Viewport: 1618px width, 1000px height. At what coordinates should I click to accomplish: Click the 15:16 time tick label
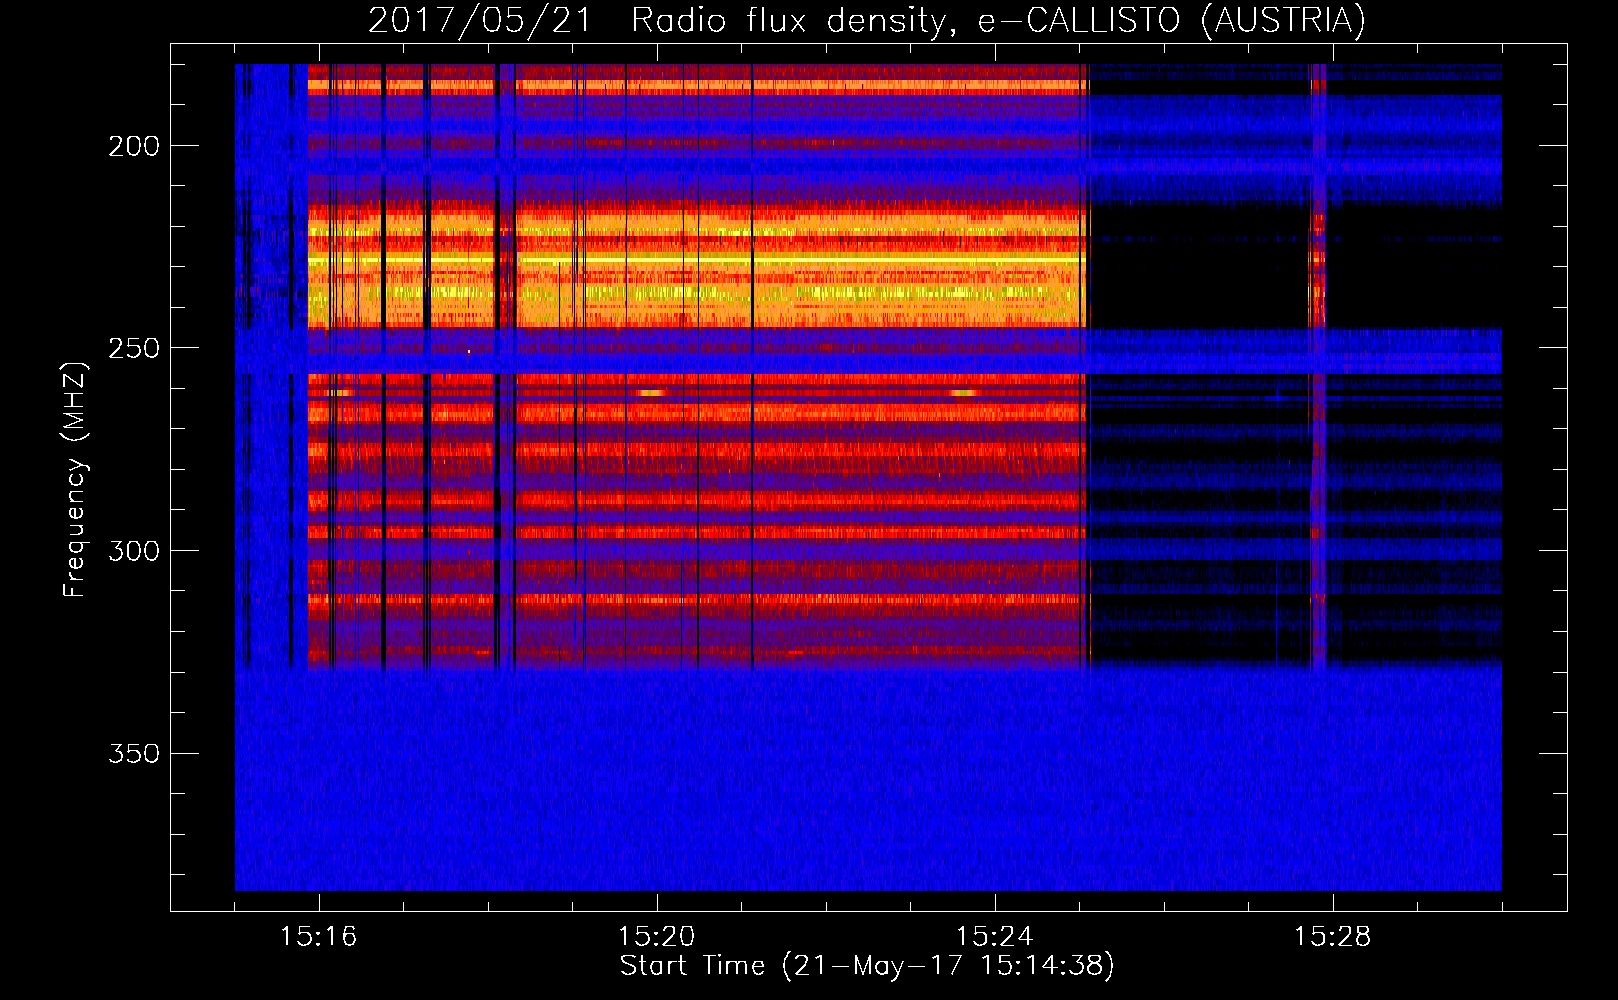[x=319, y=936]
